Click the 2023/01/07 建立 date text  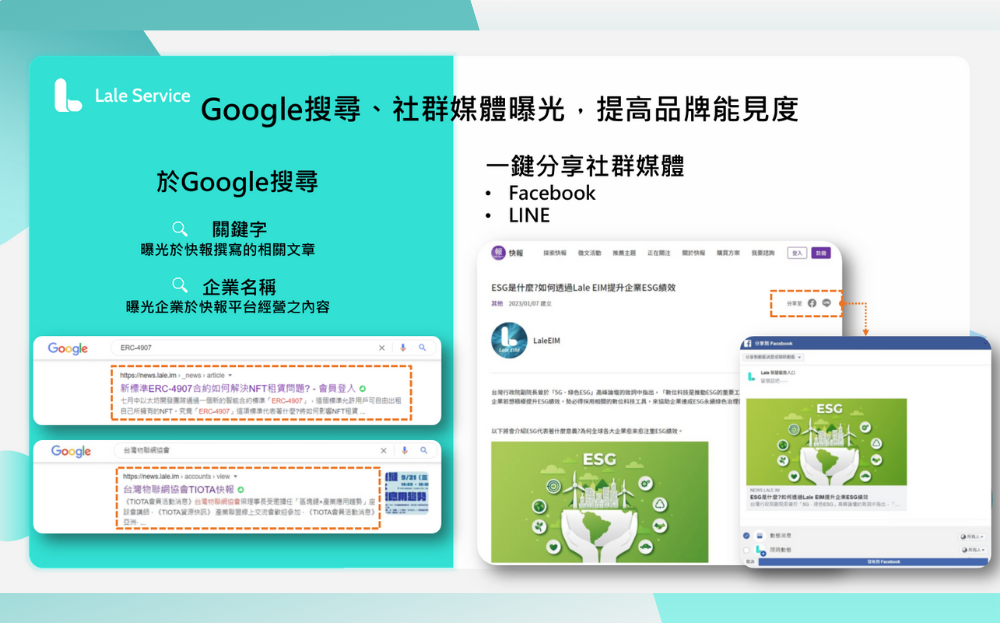[x=530, y=304]
